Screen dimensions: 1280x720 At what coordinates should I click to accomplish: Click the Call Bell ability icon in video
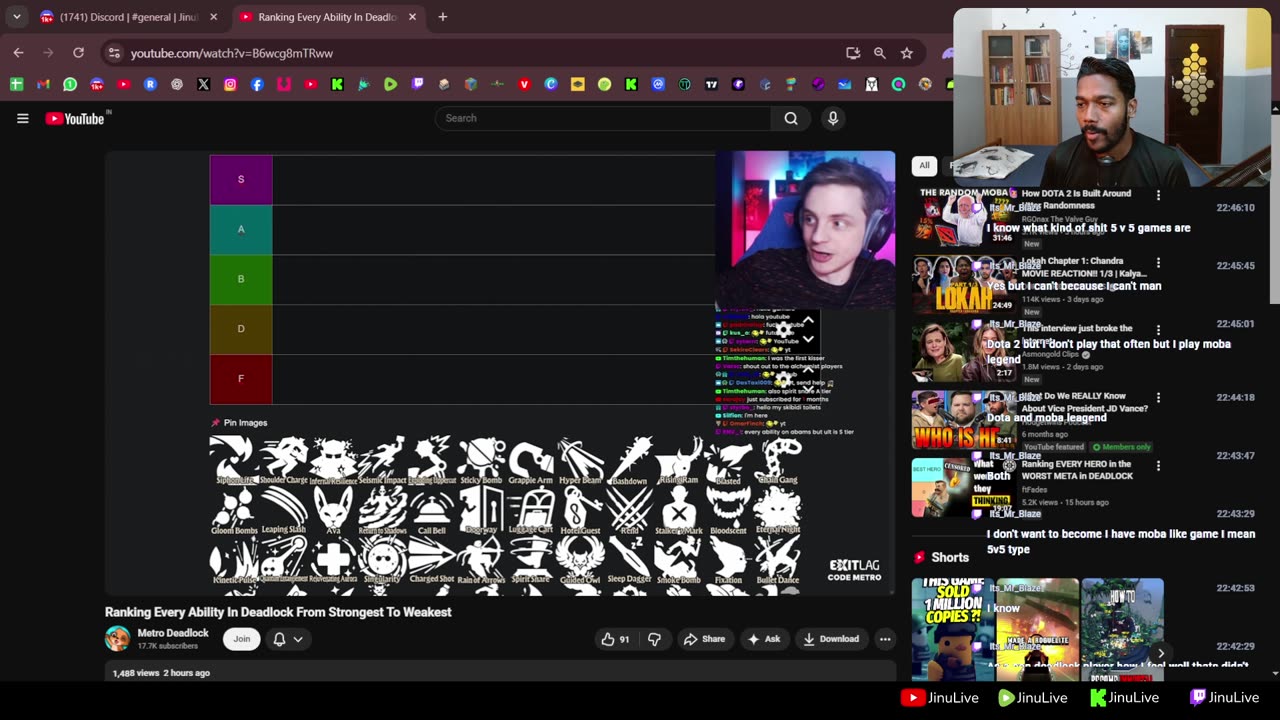click(432, 511)
